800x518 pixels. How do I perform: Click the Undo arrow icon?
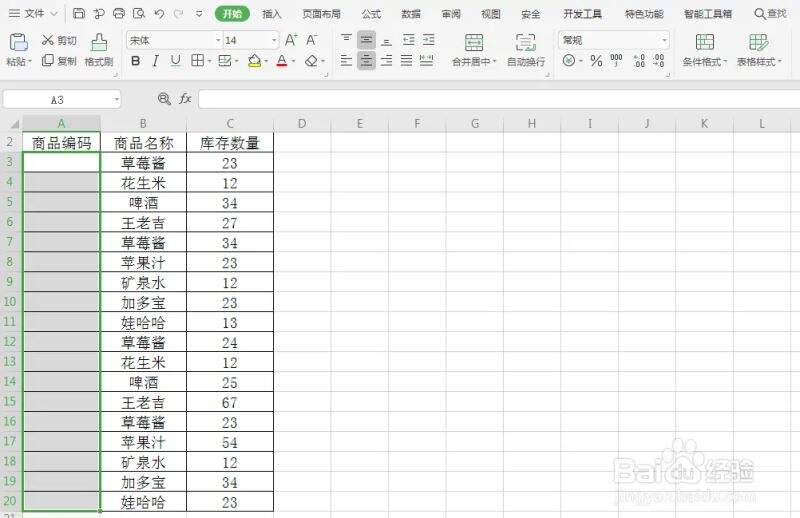[159, 14]
